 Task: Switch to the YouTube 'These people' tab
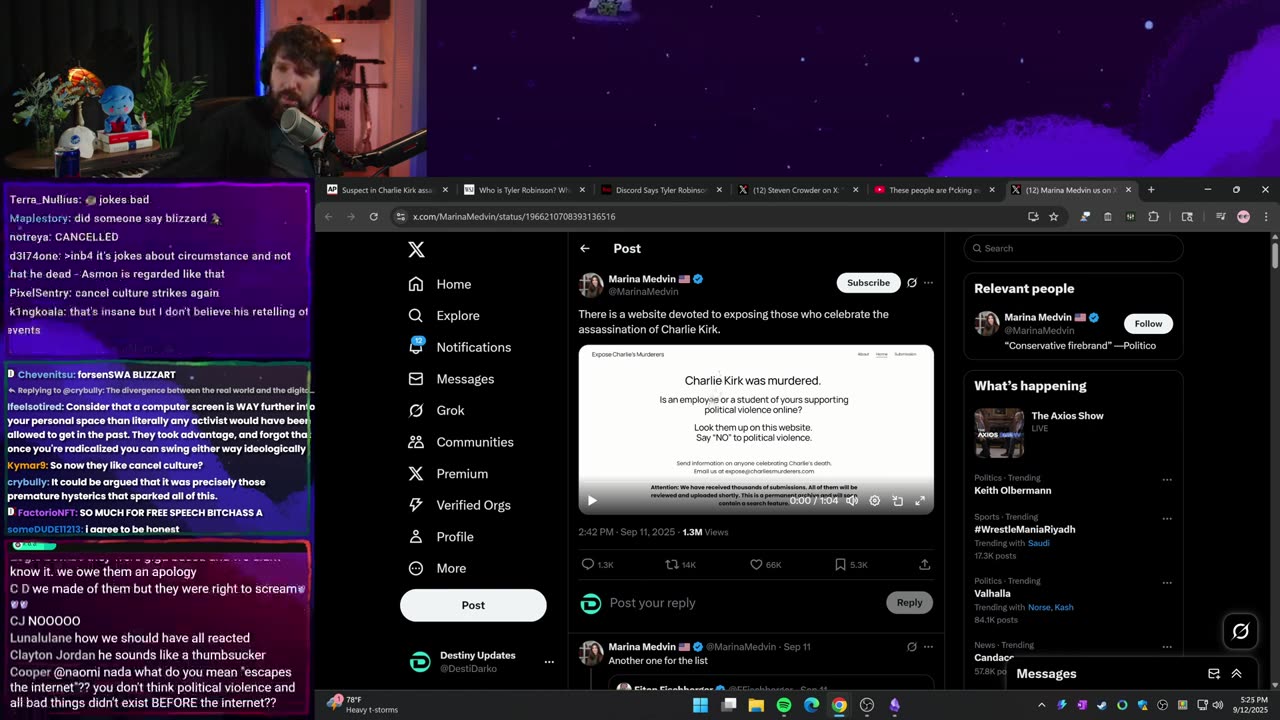click(935, 190)
